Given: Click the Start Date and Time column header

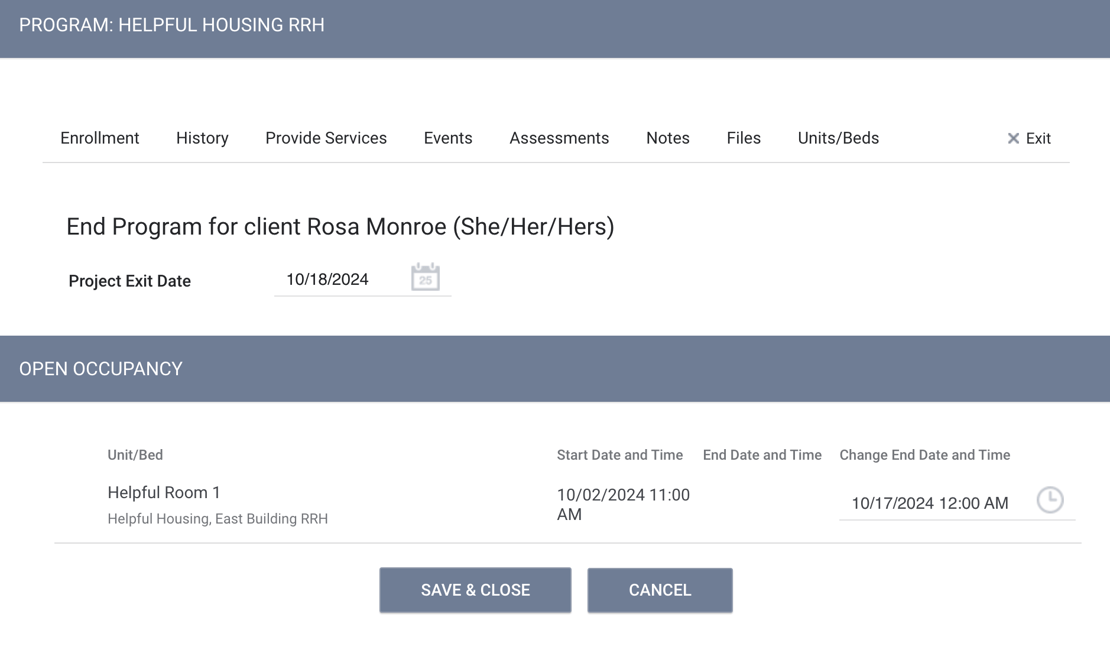Looking at the screenshot, I should pyautogui.click(x=619, y=455).
